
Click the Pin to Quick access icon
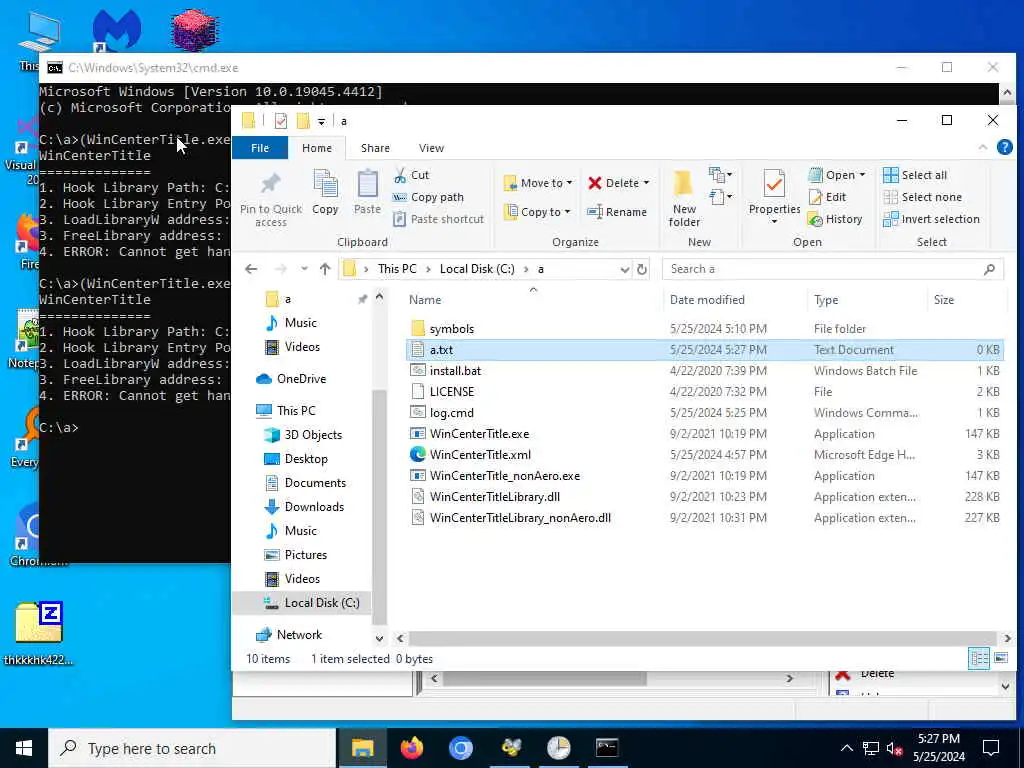[270, 184]
